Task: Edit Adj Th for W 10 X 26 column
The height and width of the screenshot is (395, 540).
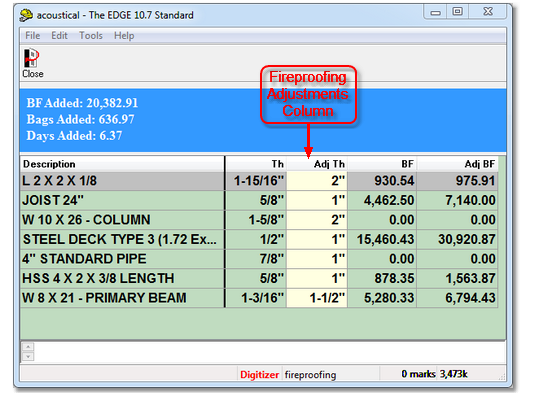Action: pos(317,220)
